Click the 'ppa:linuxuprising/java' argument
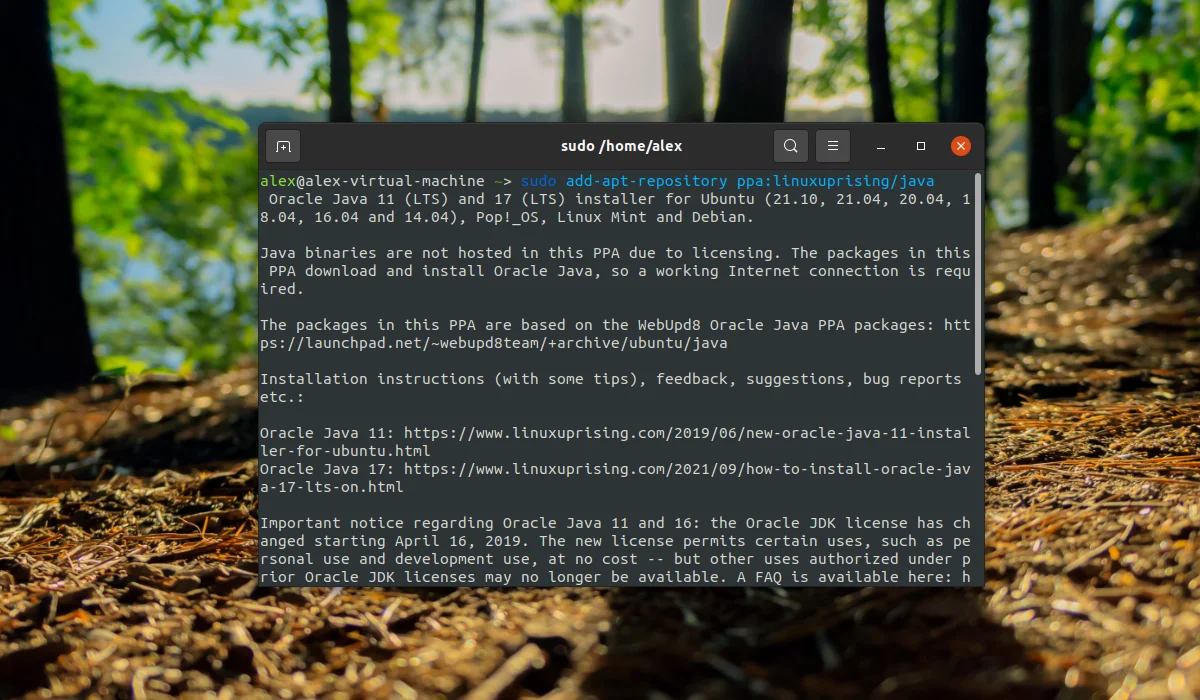 [x=835, y=181]
